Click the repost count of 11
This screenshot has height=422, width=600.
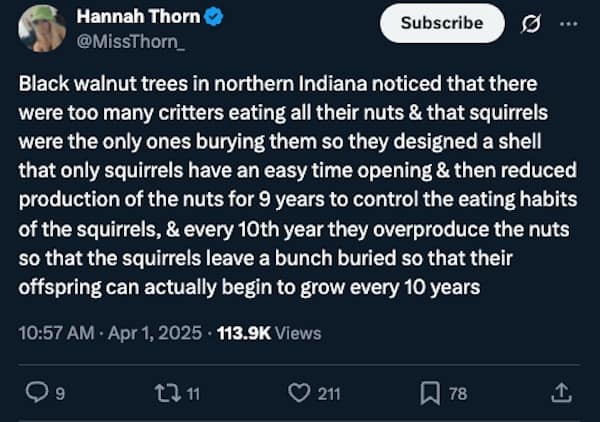(x=194, y=394)
